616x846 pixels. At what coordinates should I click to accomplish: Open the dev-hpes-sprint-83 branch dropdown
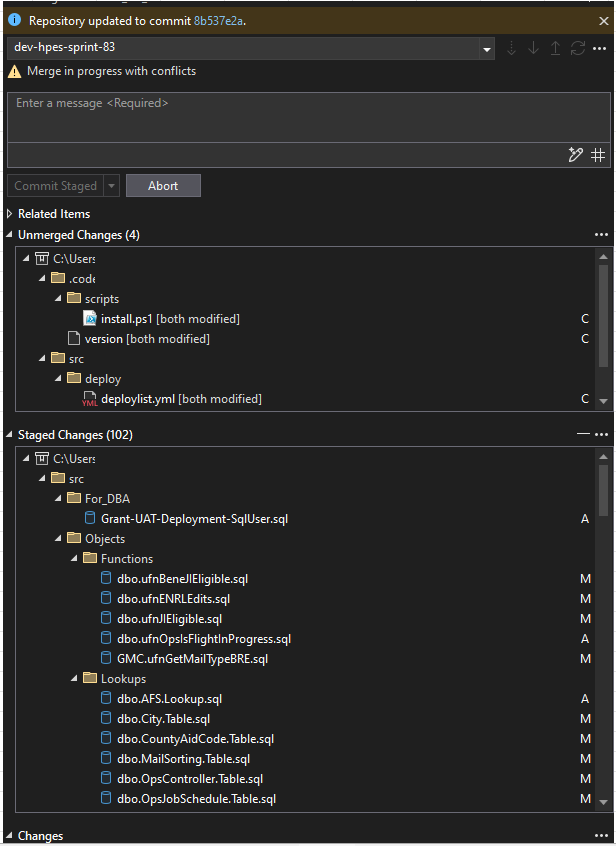486,48
